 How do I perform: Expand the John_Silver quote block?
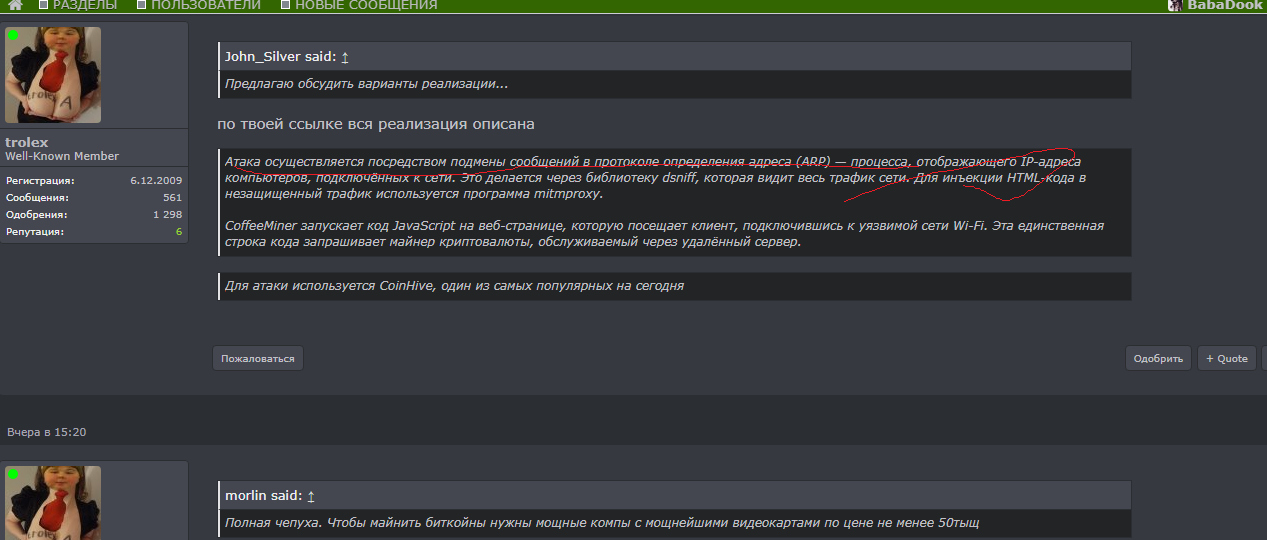[674, 84]
